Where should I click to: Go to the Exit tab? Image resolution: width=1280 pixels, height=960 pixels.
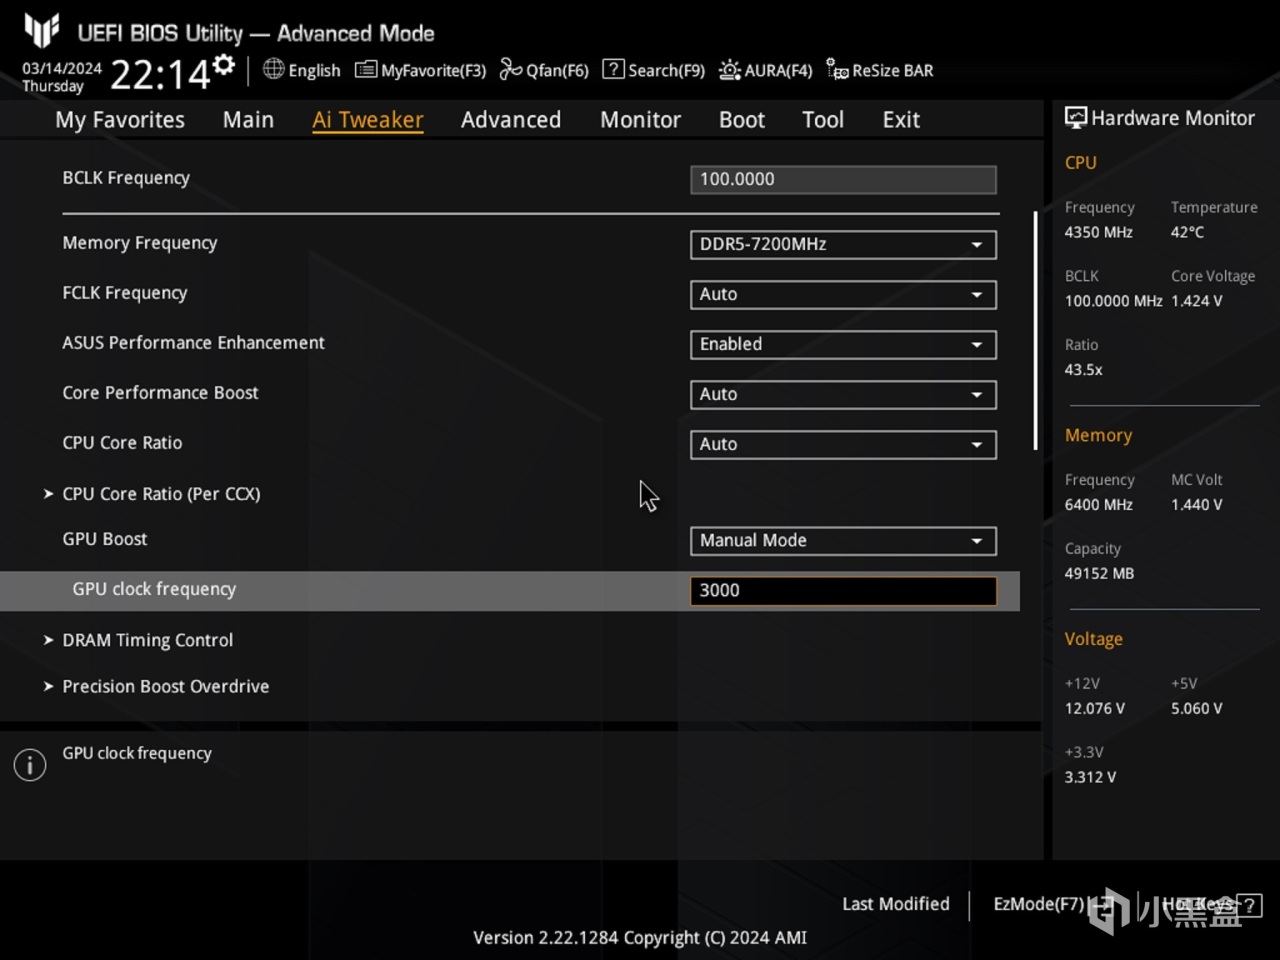pyautogui.click(x=901, y=120)
